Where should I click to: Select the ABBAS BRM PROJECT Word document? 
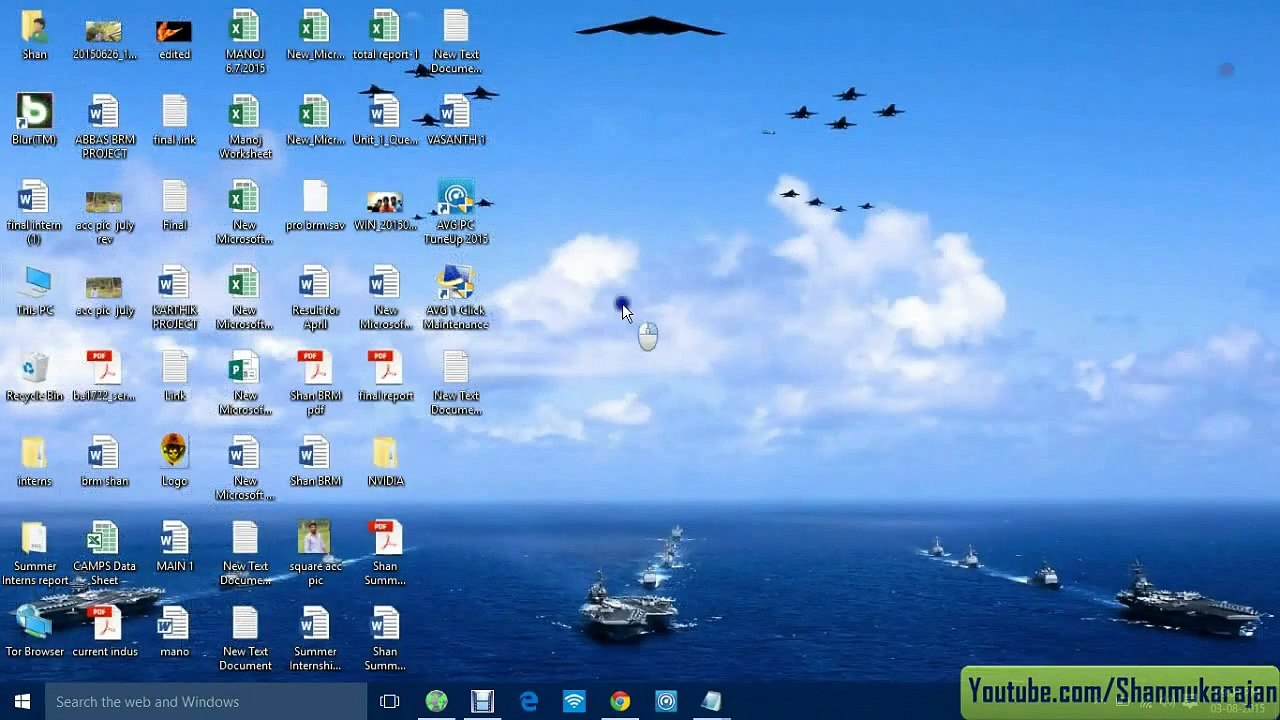[104, 127]
